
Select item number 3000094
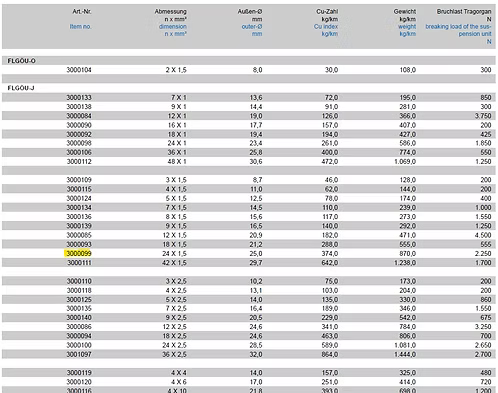coord(79,336)
